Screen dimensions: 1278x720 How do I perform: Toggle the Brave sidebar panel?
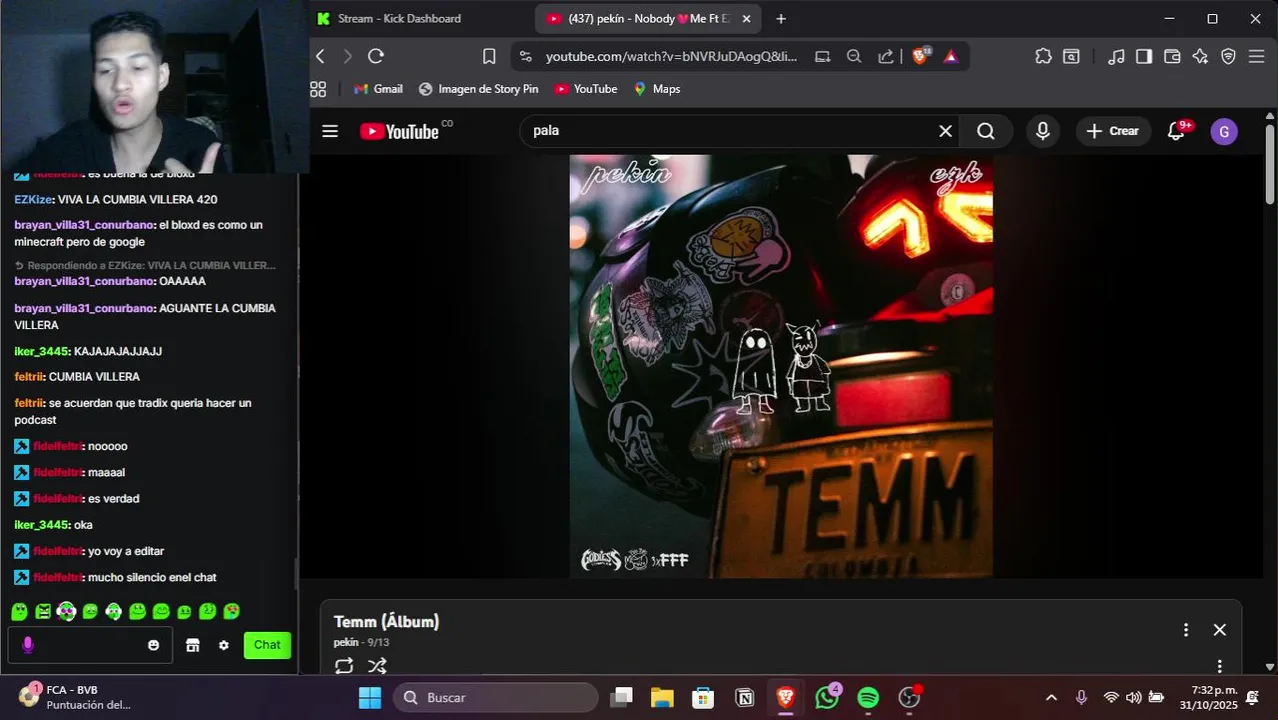pyautogui.click(x=1144, y=56)
